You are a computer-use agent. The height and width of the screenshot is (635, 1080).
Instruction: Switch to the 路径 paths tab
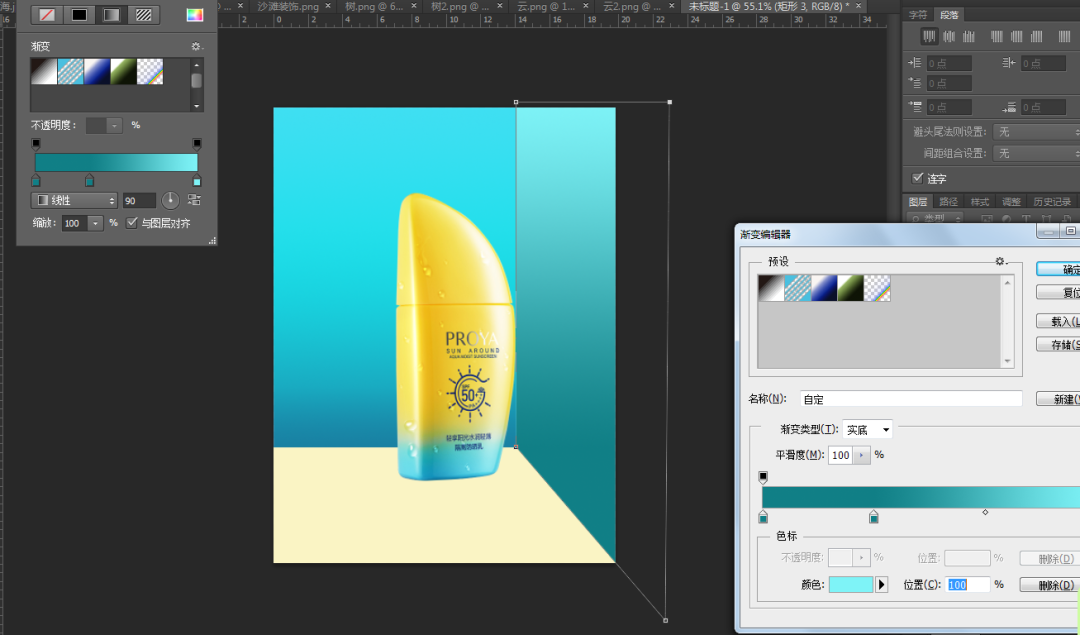(x=948, y=202)
